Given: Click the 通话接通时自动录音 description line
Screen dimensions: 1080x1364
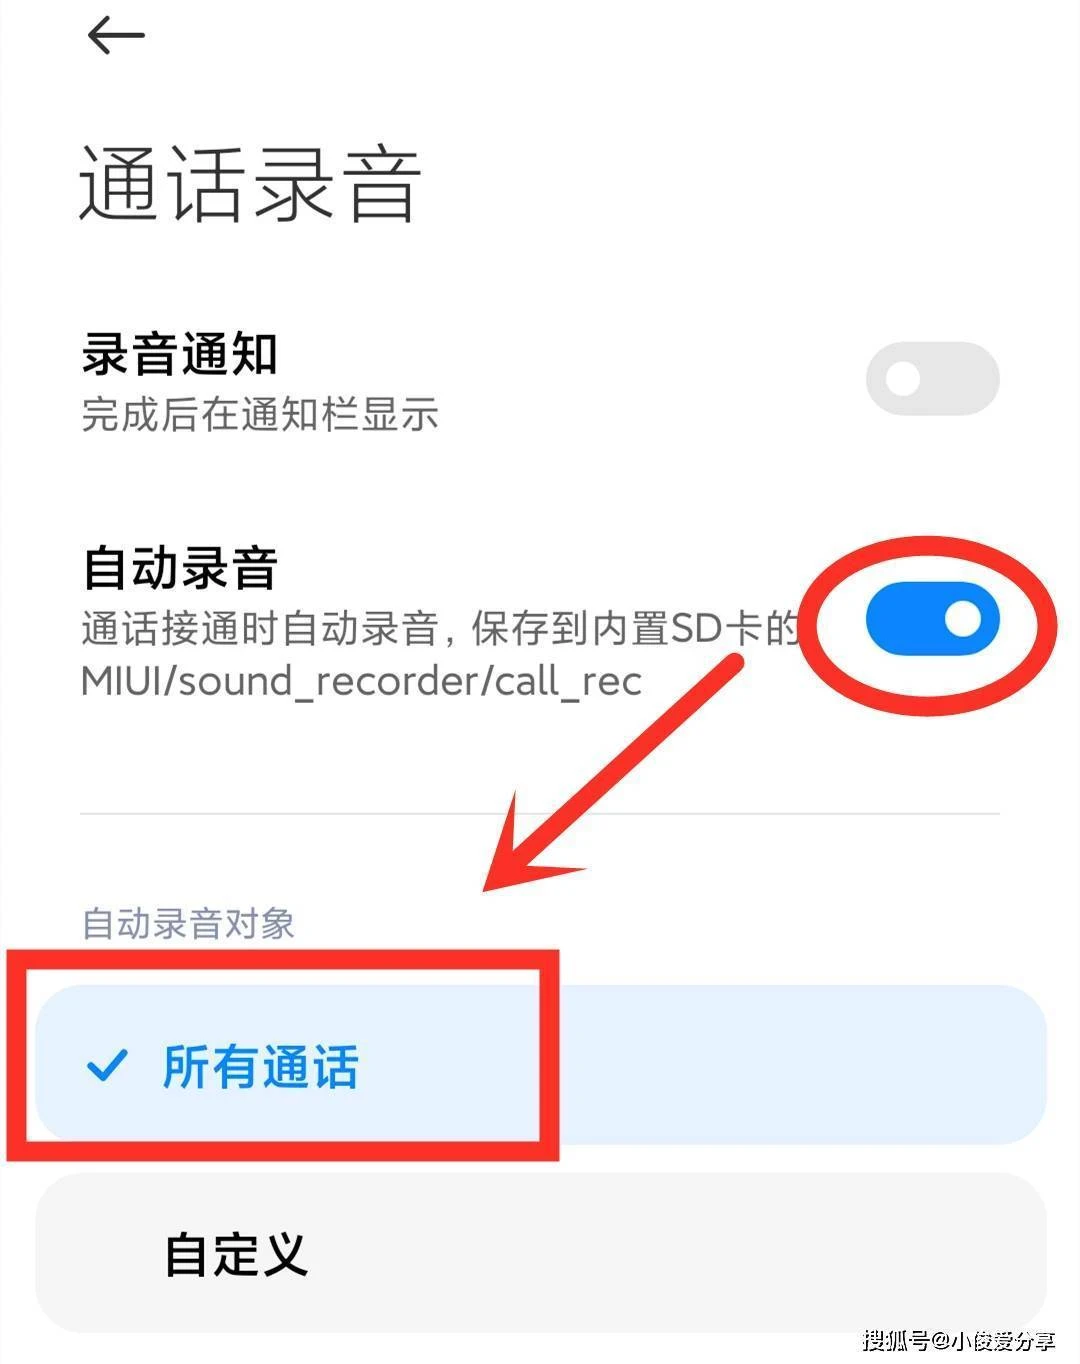Looking at the screenshot, I should (440, 629).
